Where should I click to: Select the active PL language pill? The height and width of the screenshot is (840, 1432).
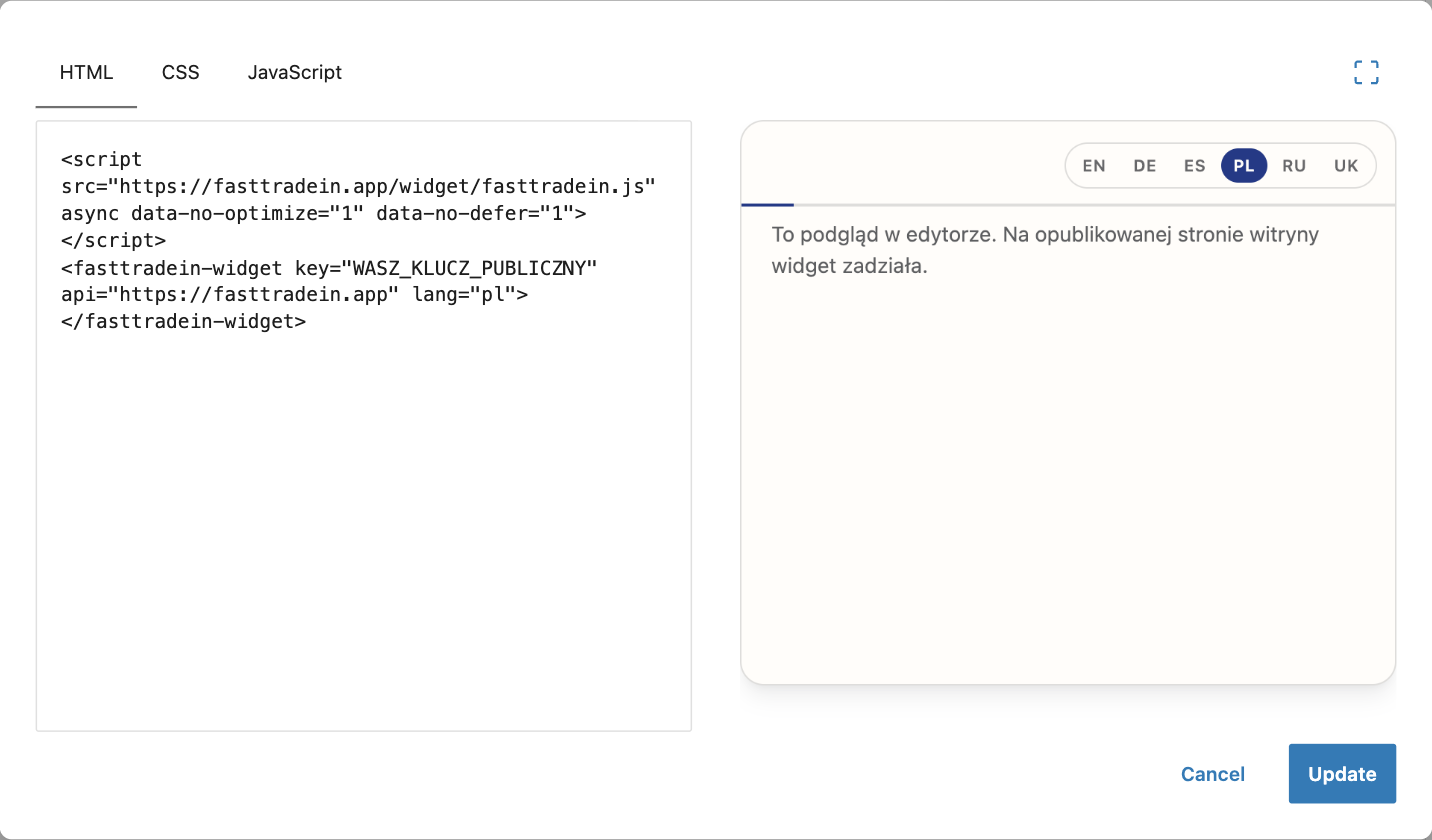pos(1244,166)
